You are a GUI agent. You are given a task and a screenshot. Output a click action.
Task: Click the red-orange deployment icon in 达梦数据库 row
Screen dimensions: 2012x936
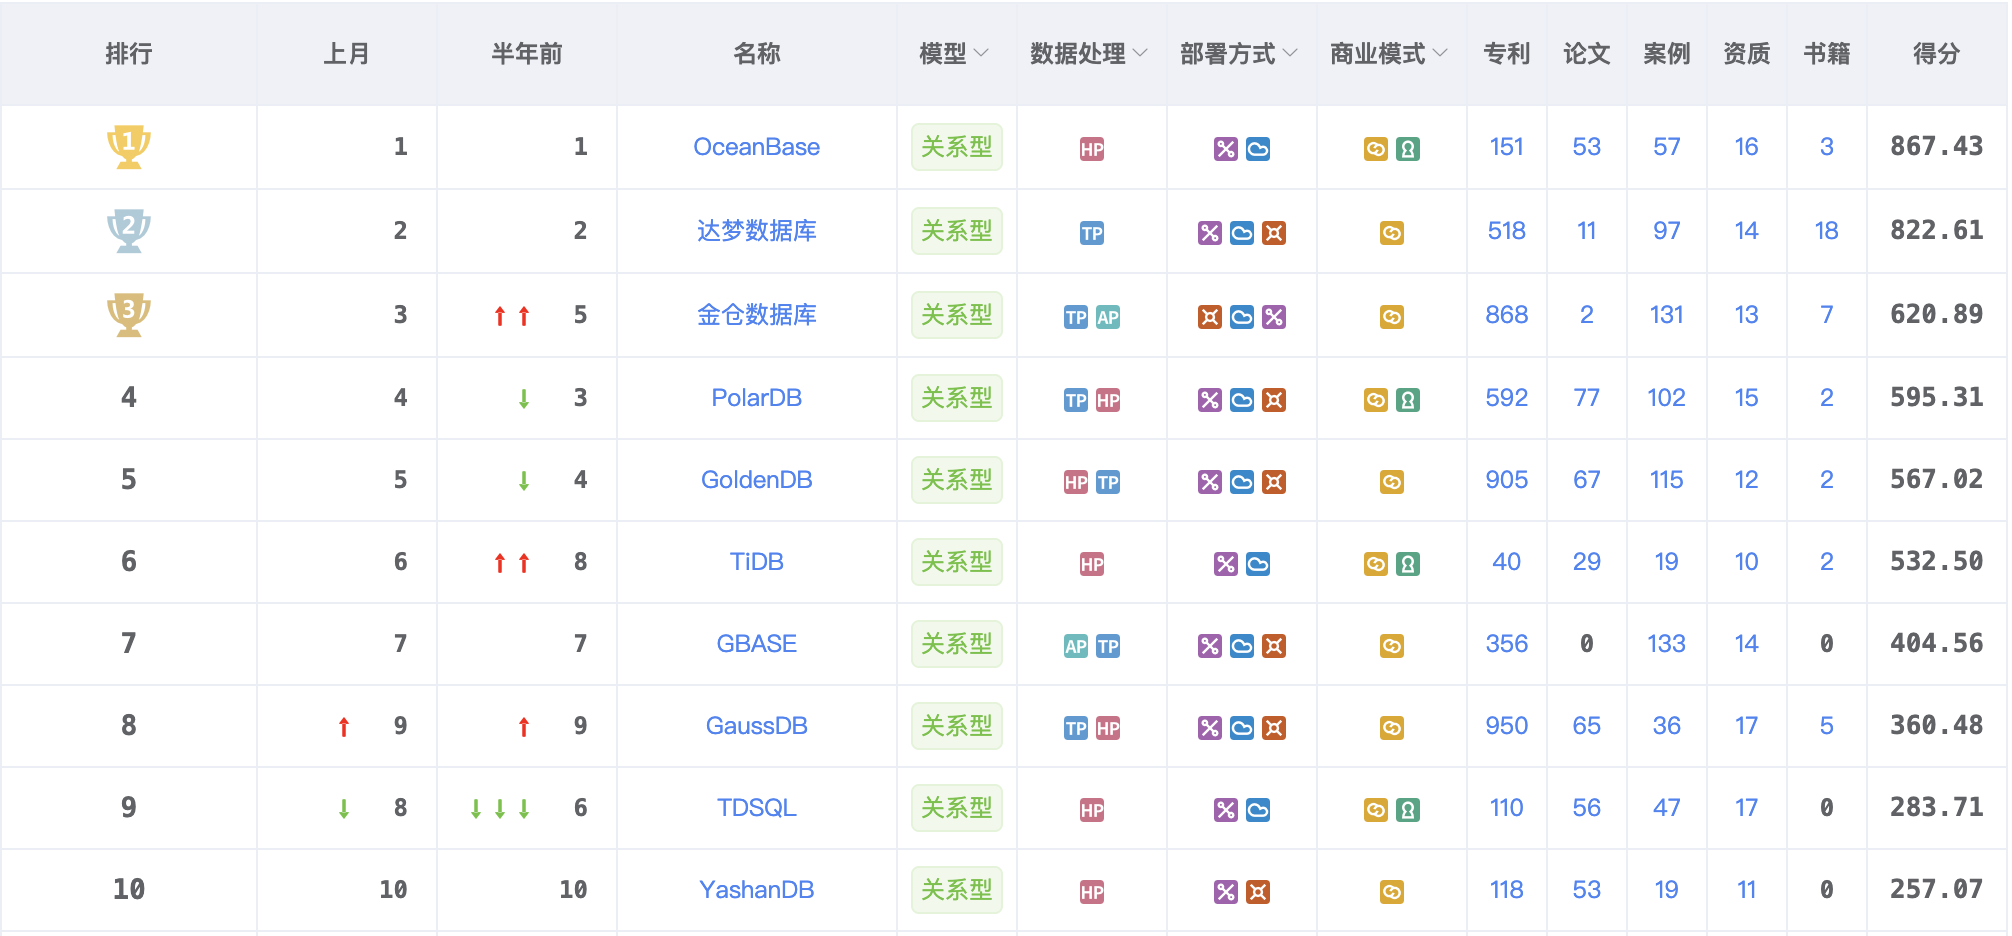point(1274,233)
